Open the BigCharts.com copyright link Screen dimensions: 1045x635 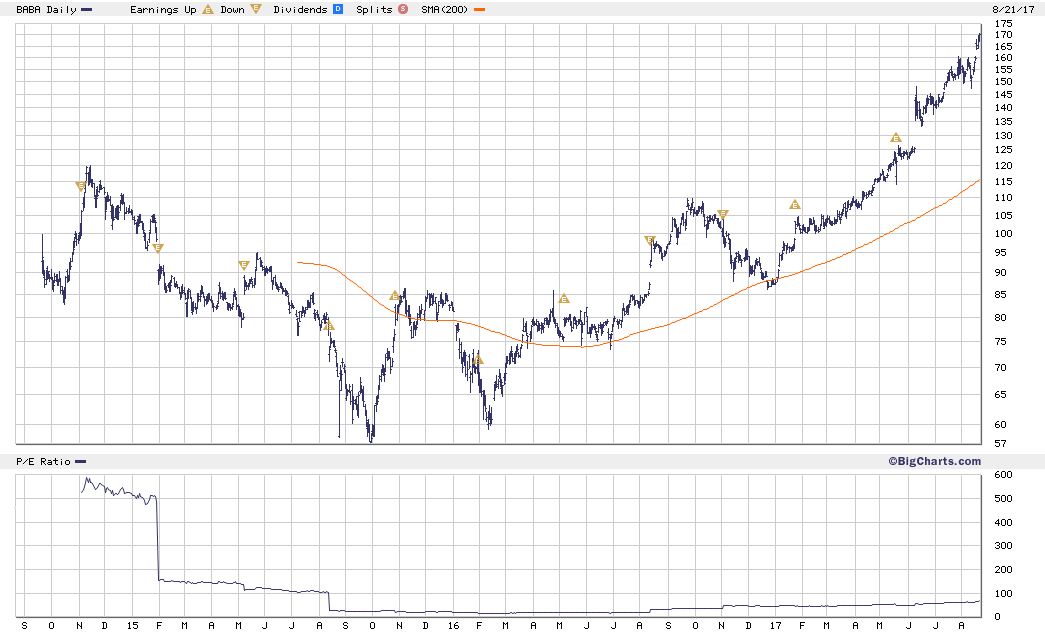point(934,461)
